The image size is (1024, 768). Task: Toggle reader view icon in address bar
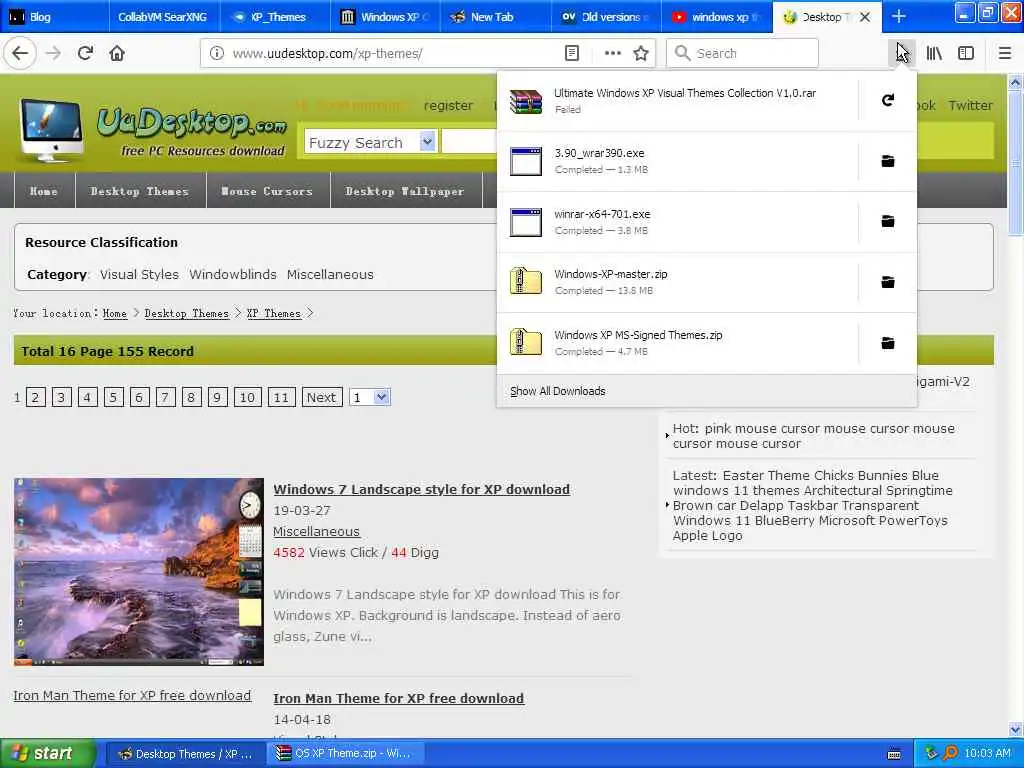pyautogui.click(x=571, y=54)
